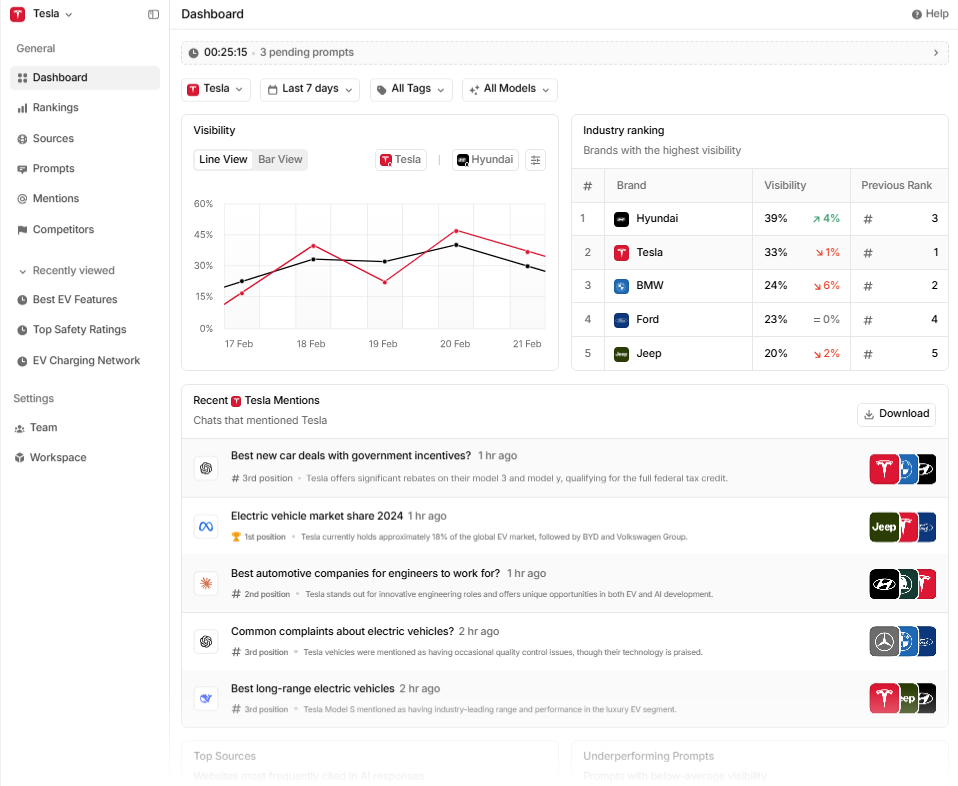The image size is (958, 786).
Task: Open the EV Charging Network recent item
Action: tap(78, 361)
